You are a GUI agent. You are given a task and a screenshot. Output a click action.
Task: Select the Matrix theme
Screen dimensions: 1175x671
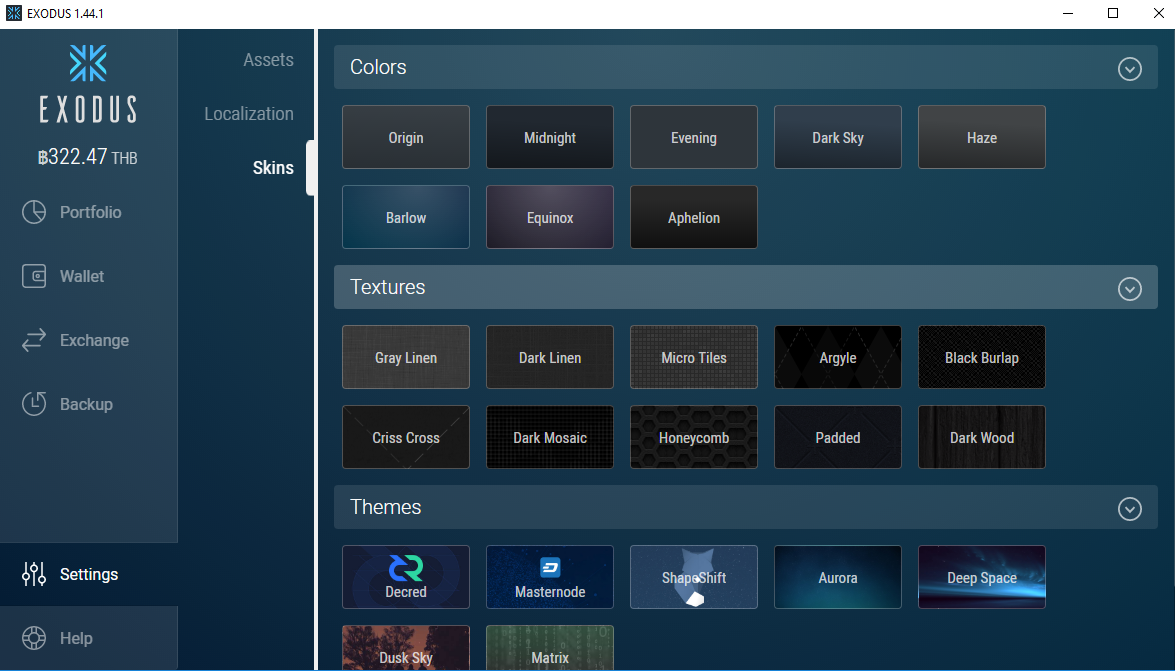click(550, 649)
